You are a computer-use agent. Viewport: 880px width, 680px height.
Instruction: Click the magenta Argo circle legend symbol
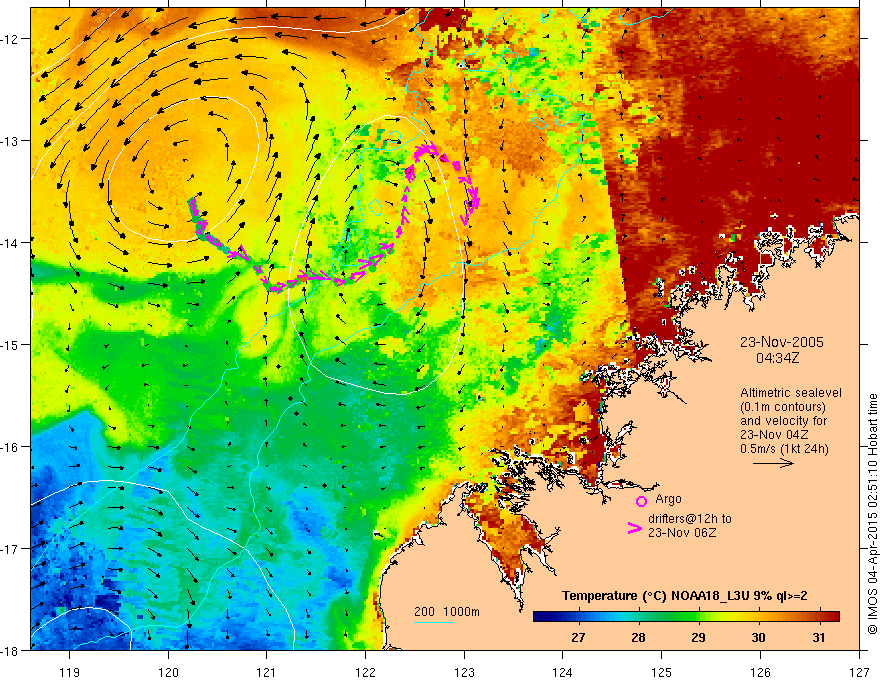tap(641, 501)
